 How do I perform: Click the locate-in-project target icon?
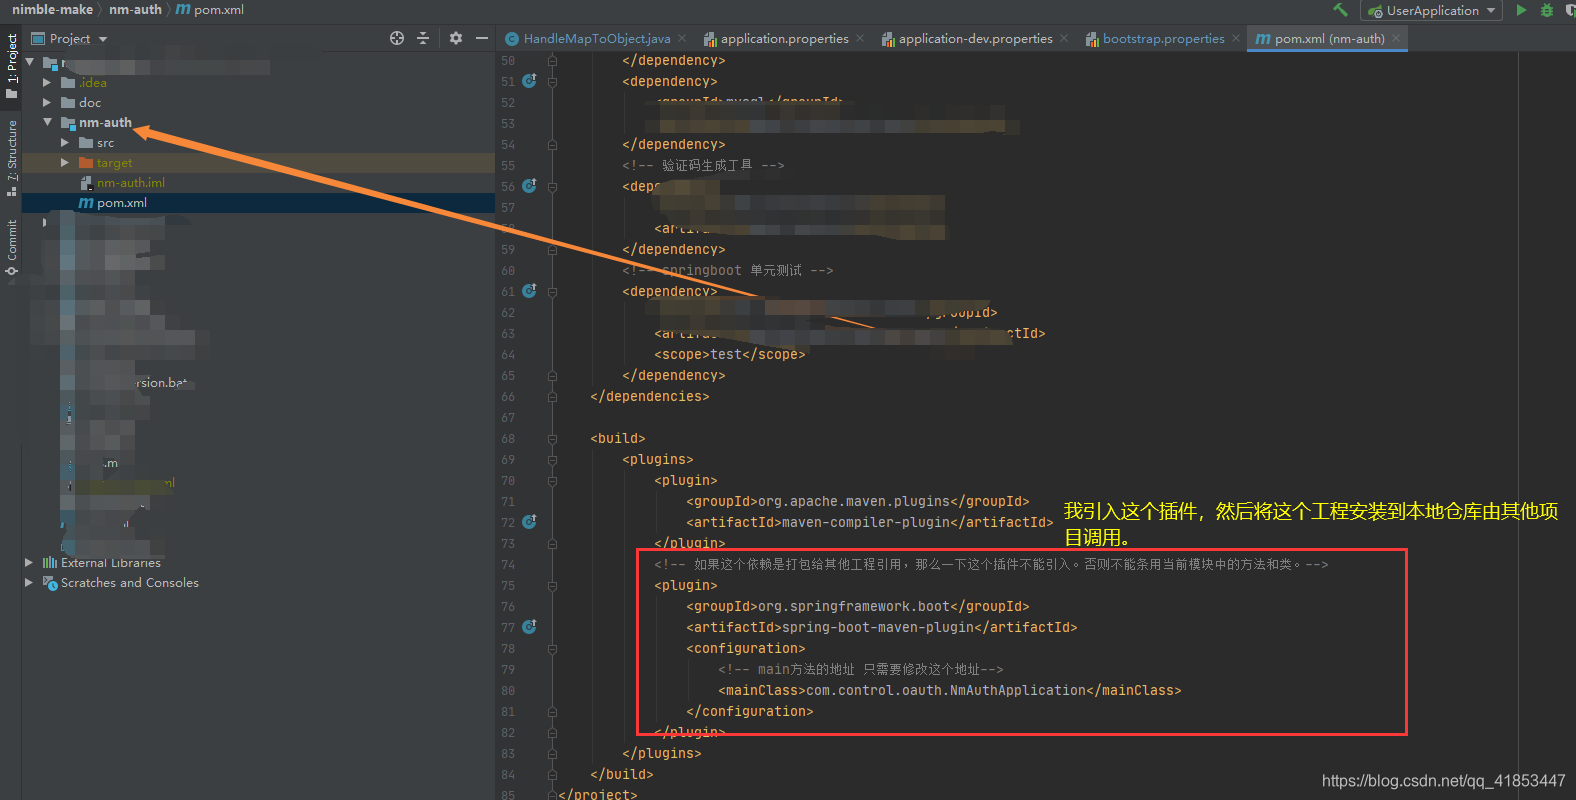397,38
